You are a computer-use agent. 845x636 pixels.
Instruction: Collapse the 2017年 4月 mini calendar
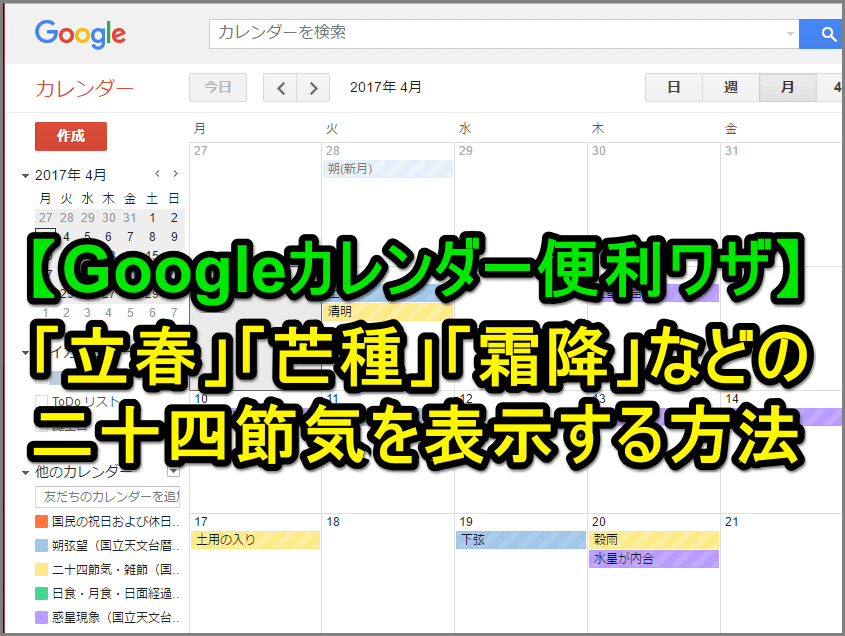pos(25,176)
